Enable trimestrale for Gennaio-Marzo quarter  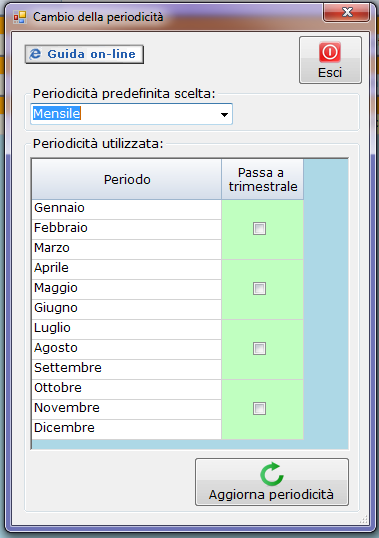259,229
